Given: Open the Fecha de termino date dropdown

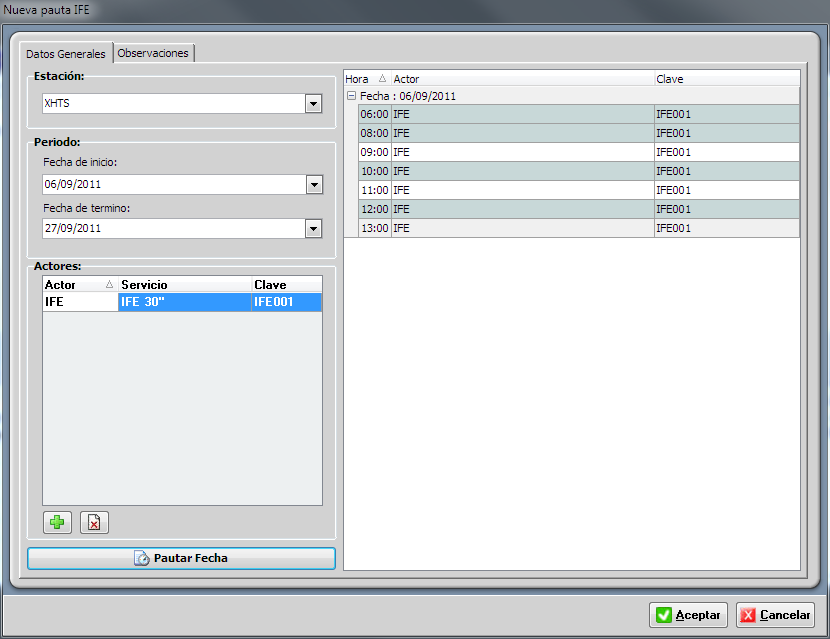Looking at the screenshot, I should (x=313, y=228).
